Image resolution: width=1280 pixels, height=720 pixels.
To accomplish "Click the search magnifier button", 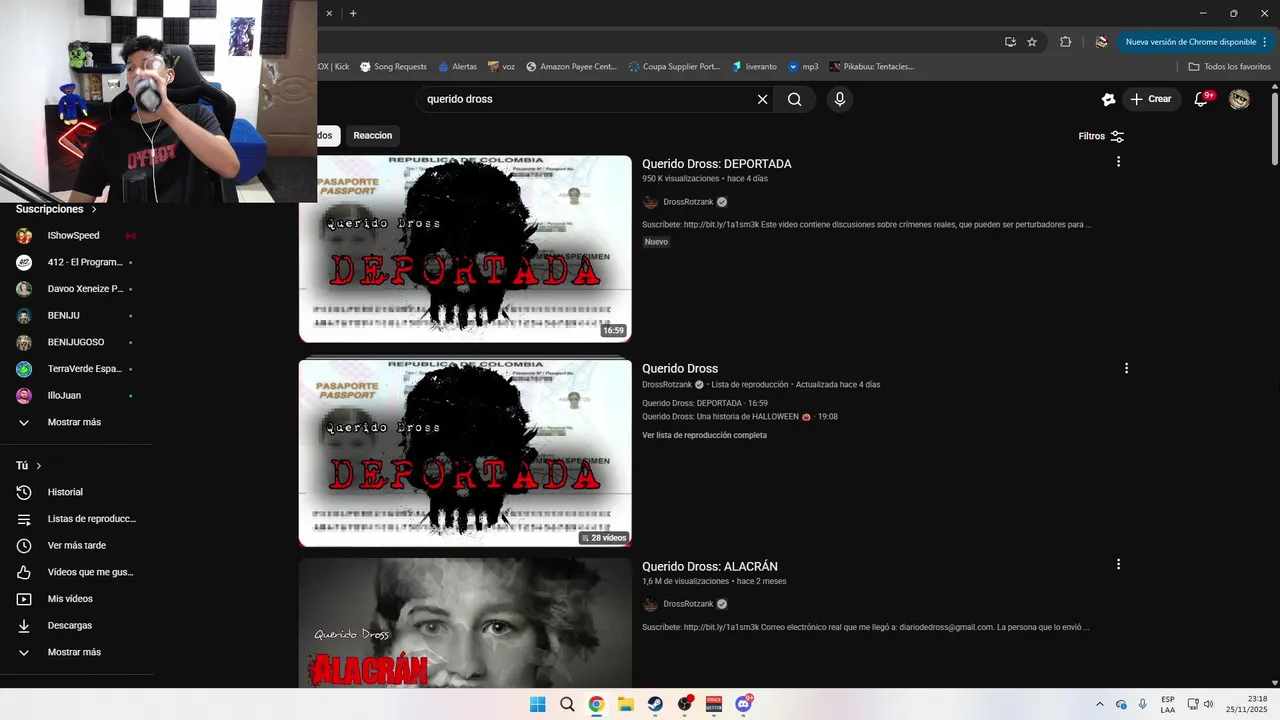I will pyautogui.click(x=794, y=99).
